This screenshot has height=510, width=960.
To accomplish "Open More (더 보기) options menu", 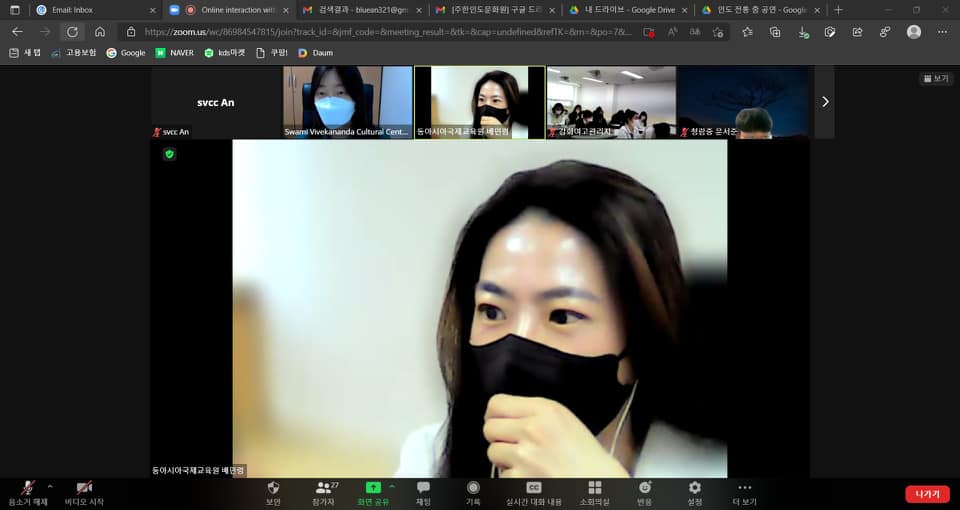I will coord(744,488).
